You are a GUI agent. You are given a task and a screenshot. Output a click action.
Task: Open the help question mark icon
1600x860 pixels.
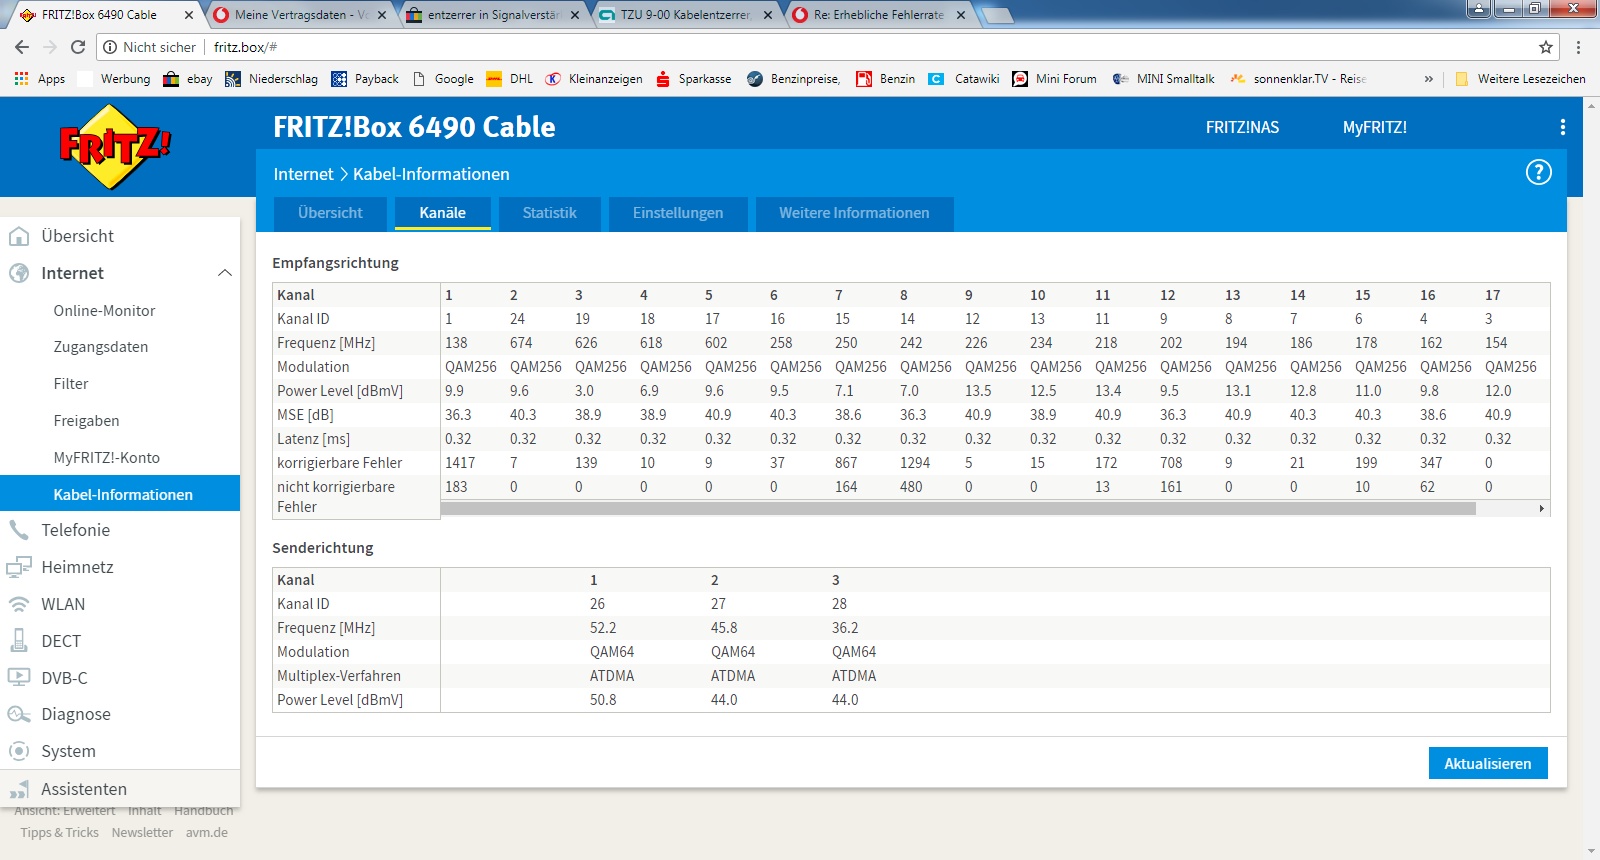pyautogui.click(x=1538, y=173)
